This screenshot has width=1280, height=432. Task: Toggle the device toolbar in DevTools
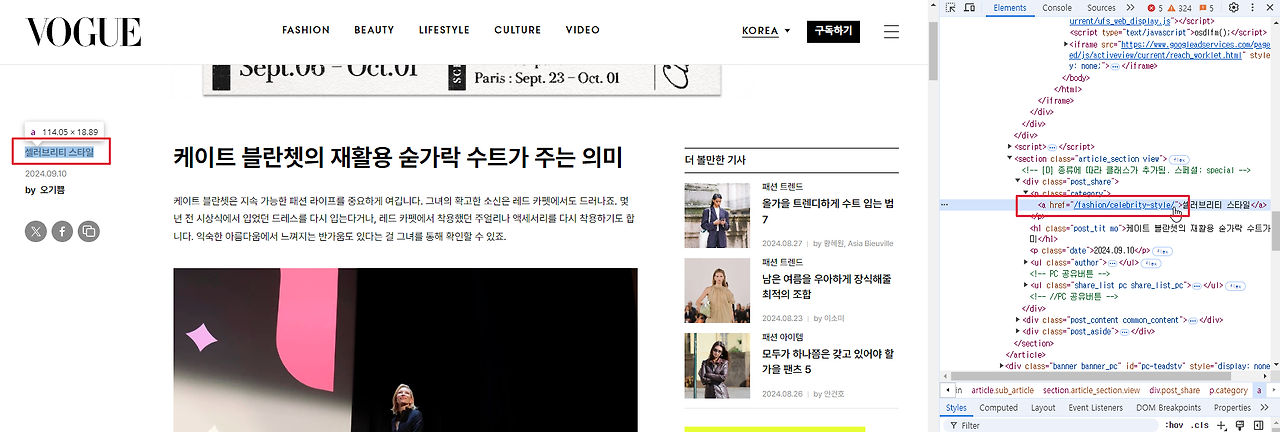coord(970,8)
